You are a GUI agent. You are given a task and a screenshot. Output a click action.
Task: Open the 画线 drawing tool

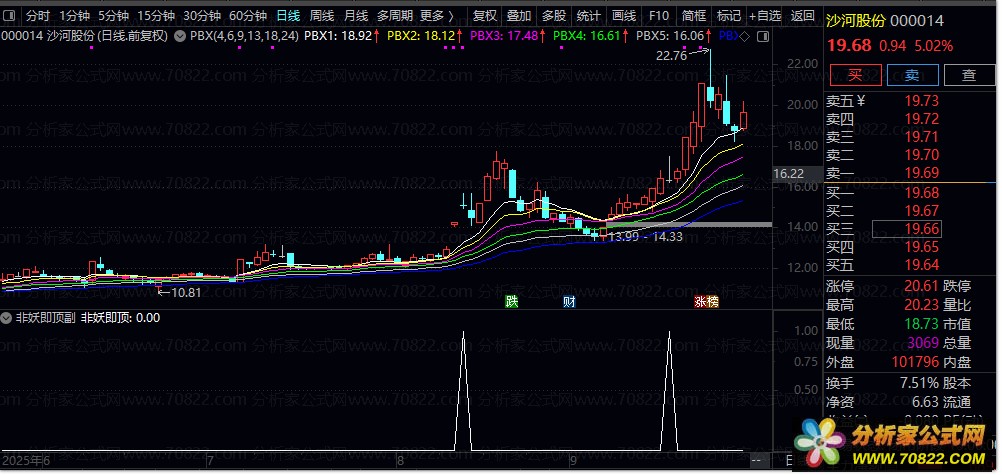pyautogui.click(x=623, y=16)
